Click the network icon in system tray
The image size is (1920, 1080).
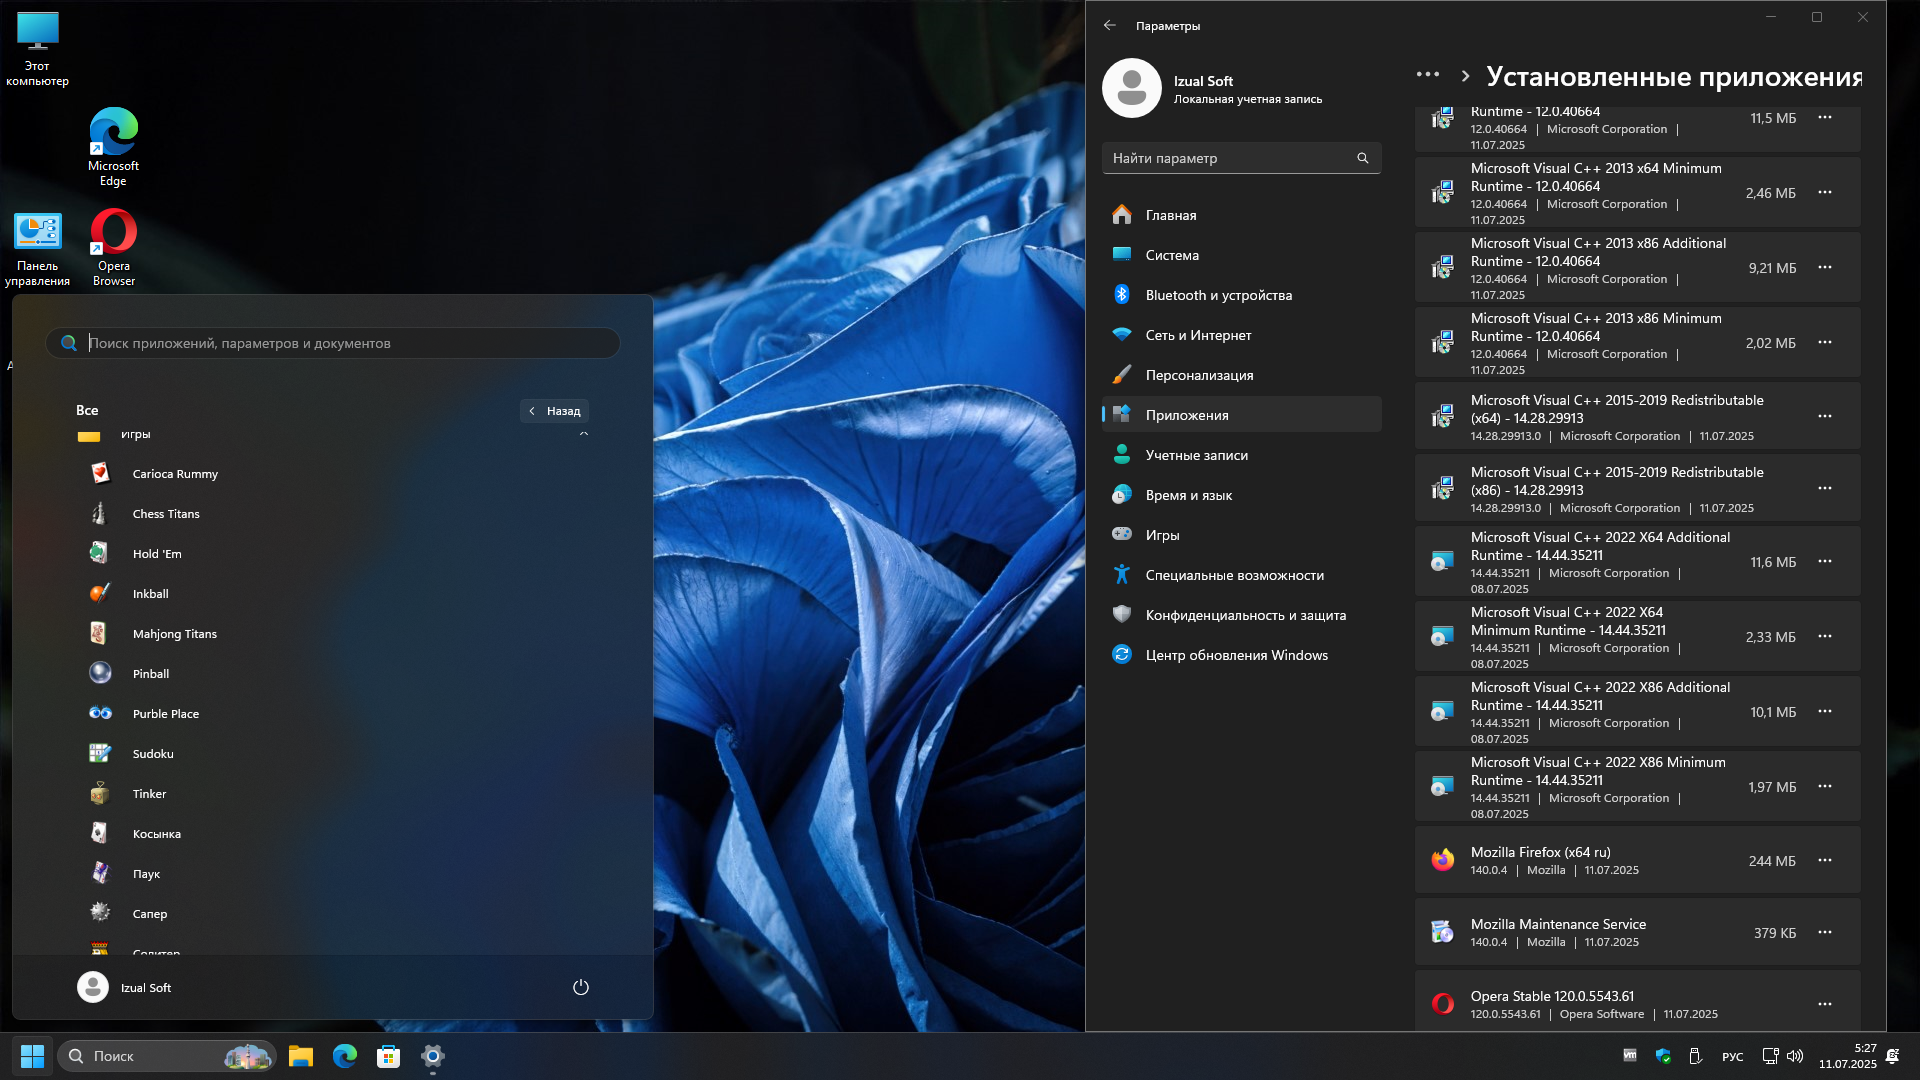1769,1056
